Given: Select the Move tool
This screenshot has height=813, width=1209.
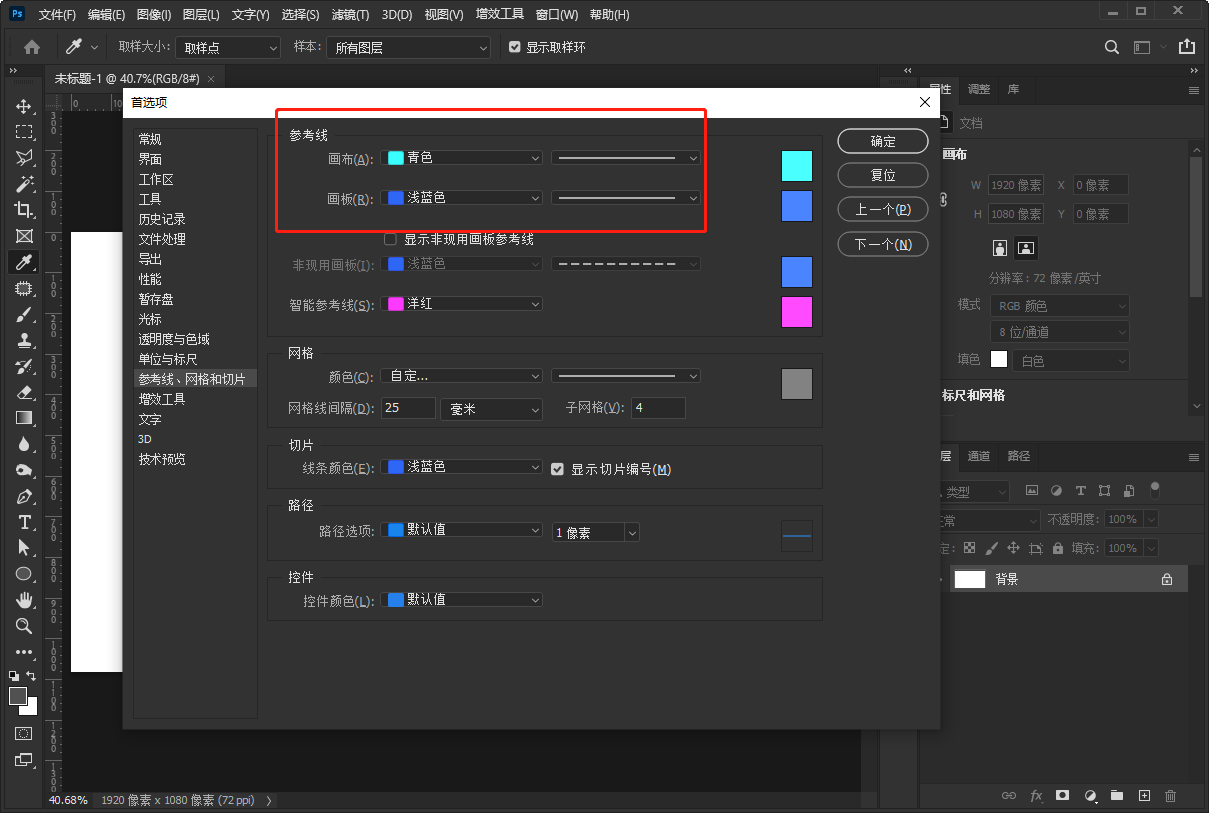Looking at the screenshot, I should (x=24, y=106).
